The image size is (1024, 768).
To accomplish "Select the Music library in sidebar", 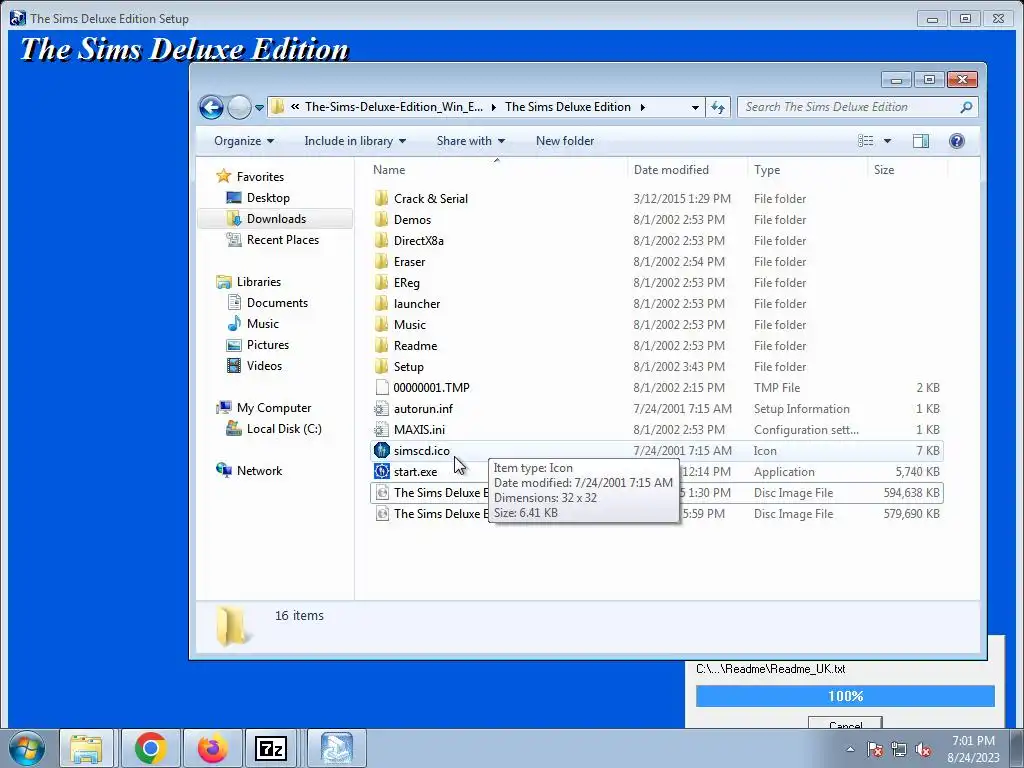I will tap(263, 324).
